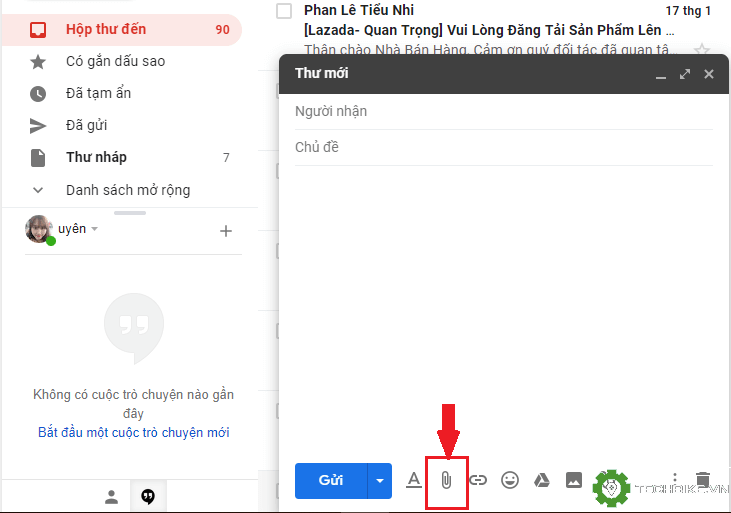Open uyên account status dropdown

95,229
